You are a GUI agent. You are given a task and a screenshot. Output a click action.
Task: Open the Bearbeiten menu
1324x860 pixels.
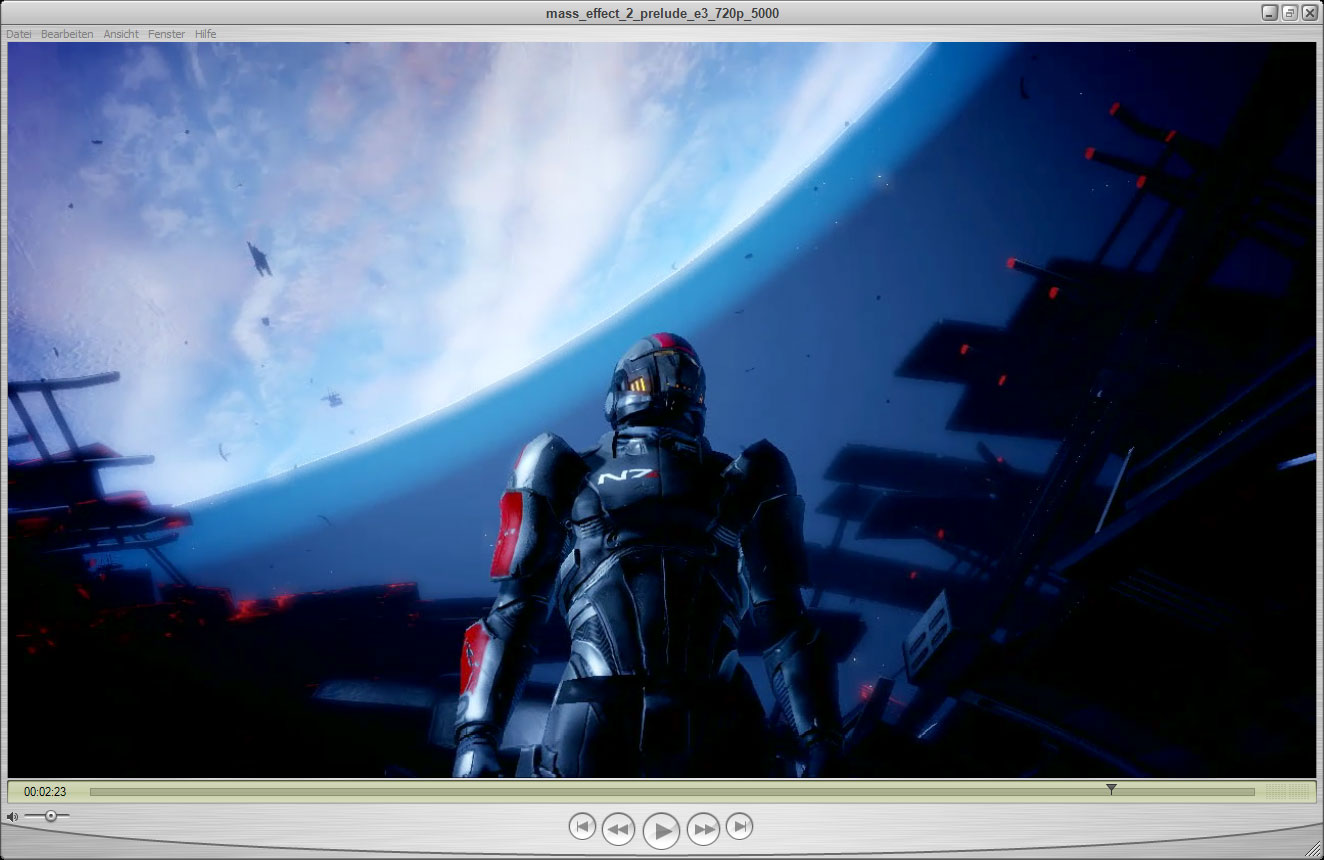click(67, 34)
